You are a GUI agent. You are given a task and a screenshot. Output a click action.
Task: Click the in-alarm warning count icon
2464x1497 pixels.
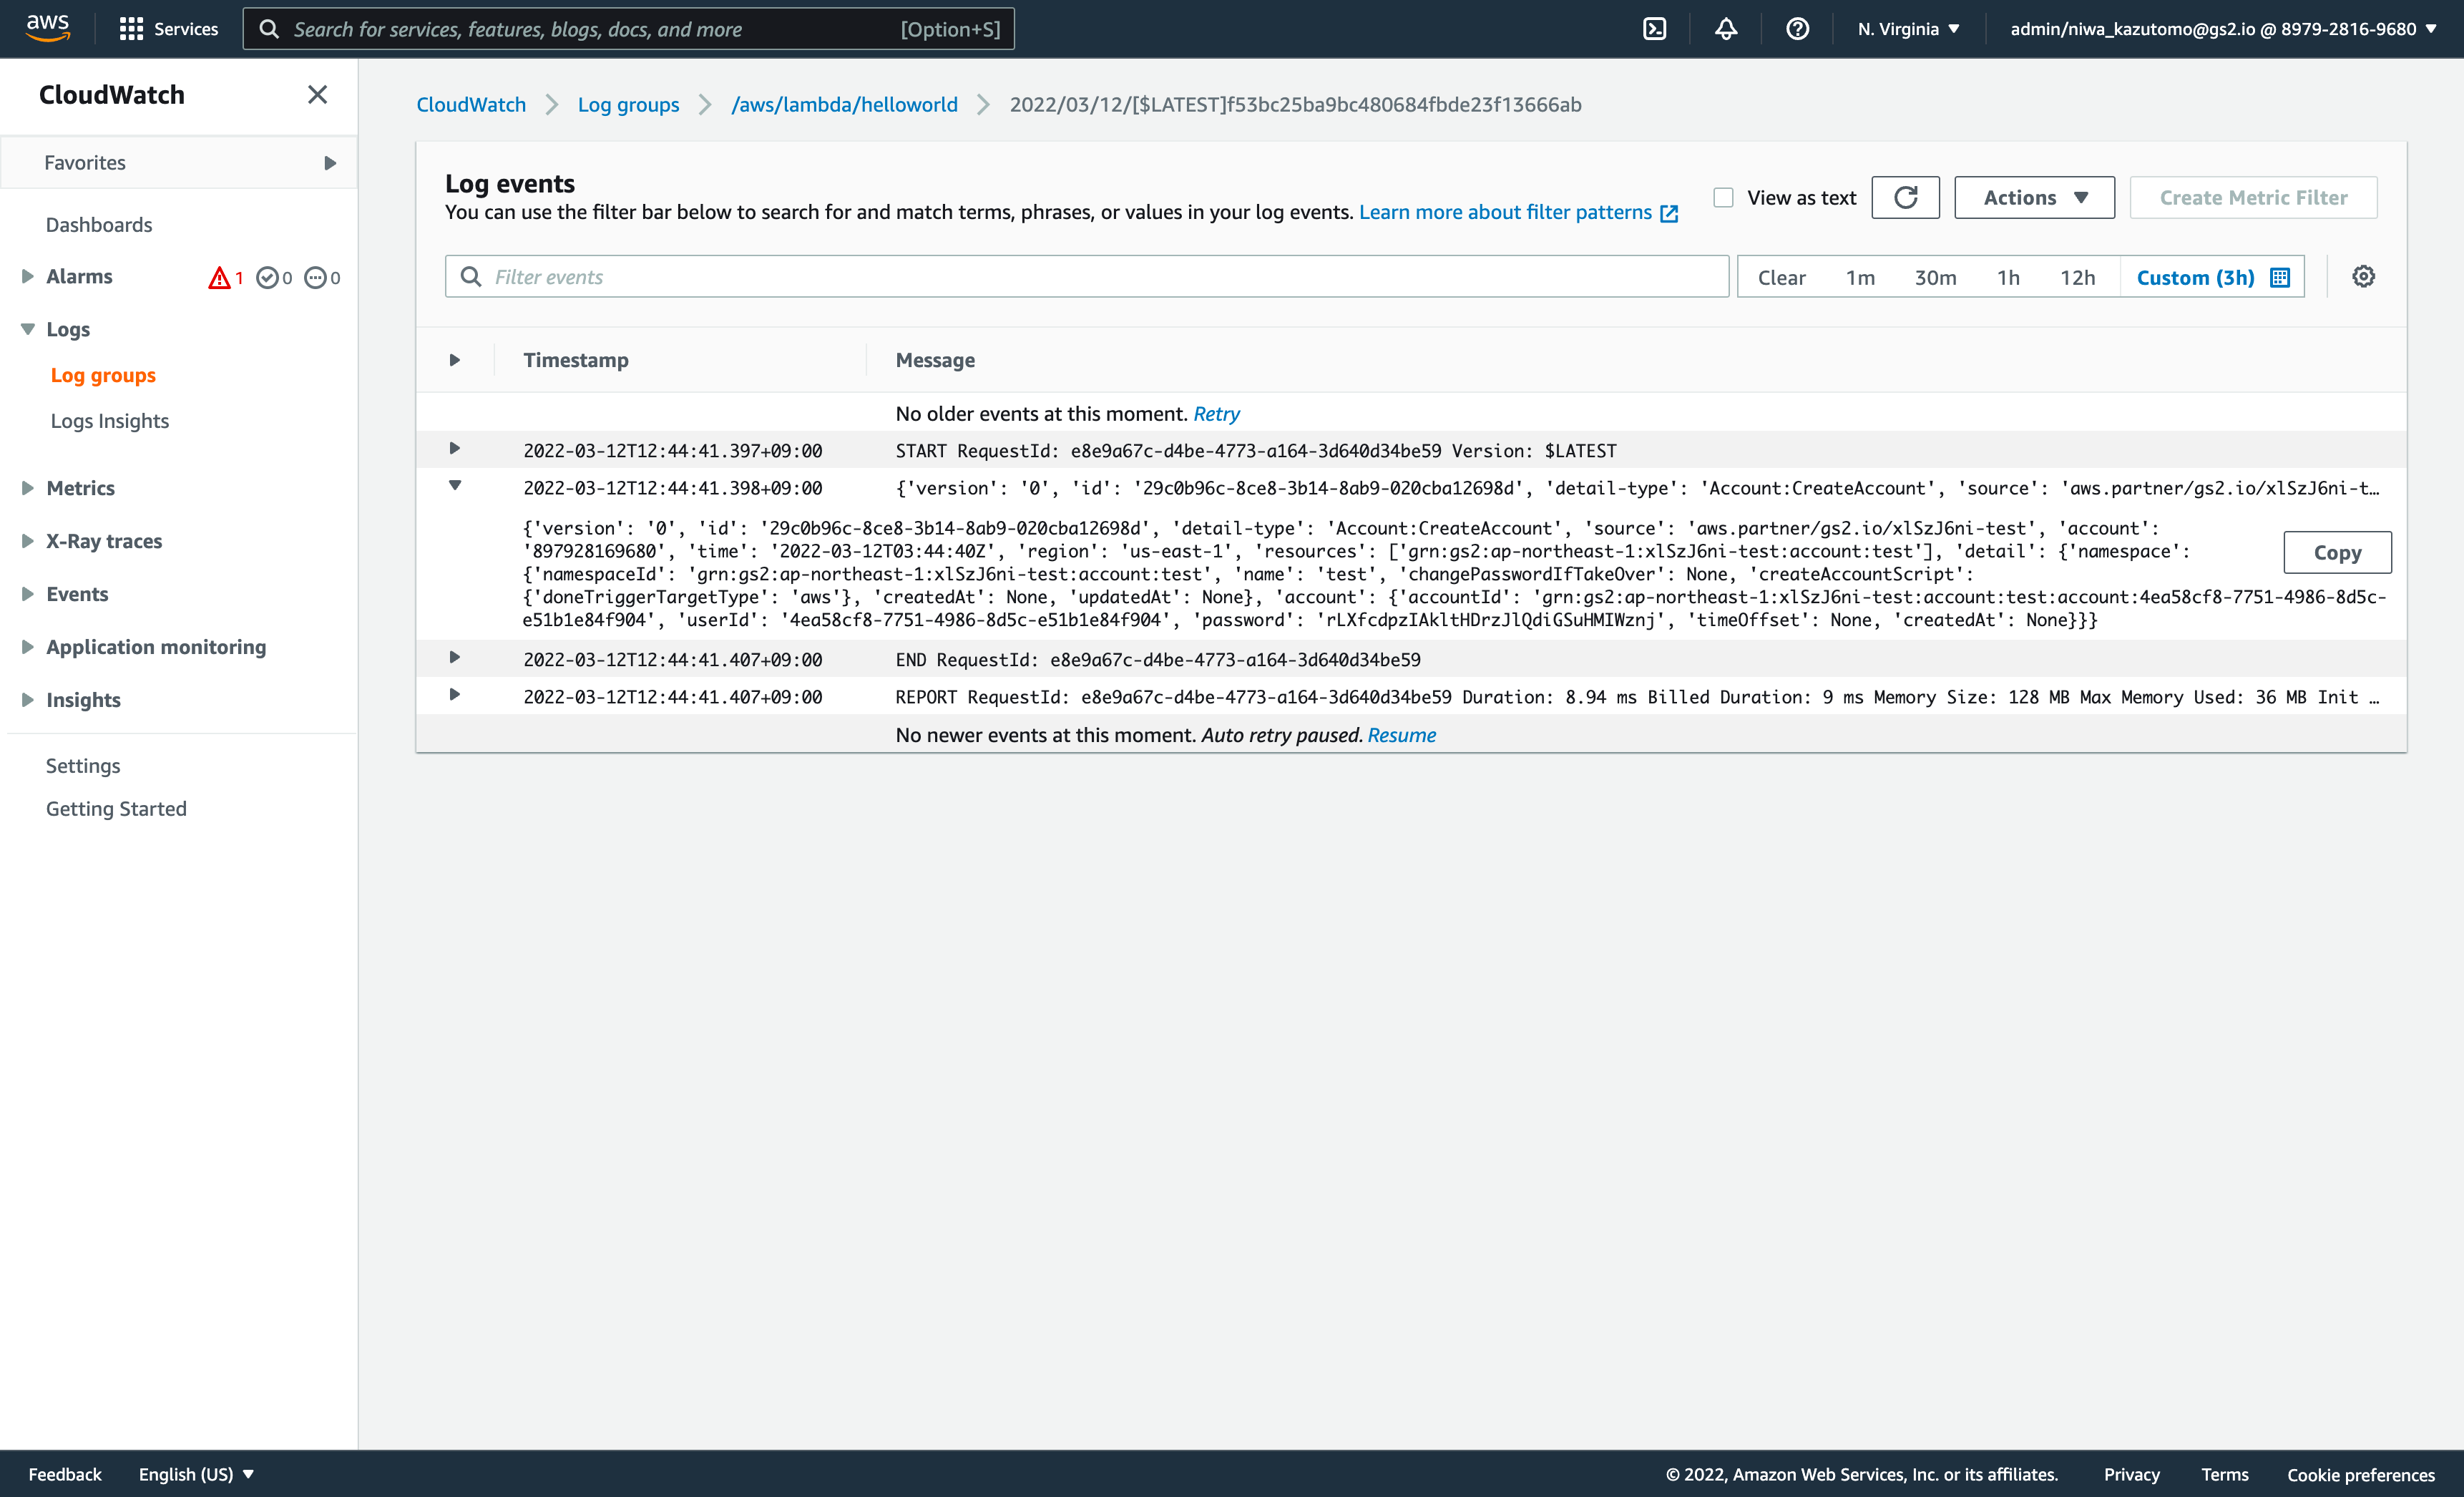219,278
